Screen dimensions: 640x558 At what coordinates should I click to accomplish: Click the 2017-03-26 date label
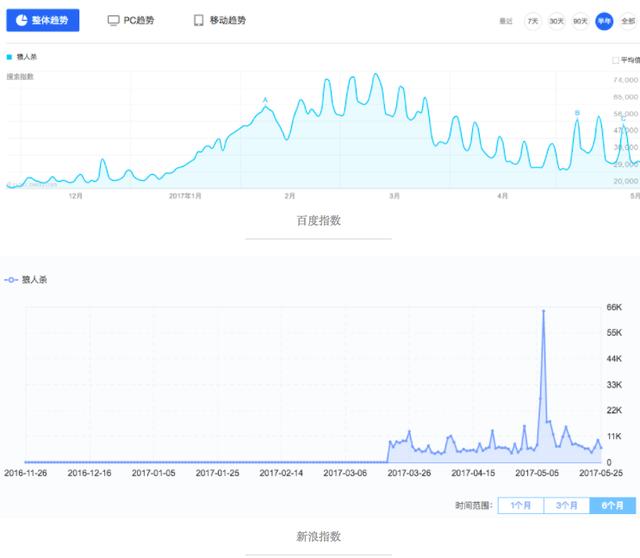click(409, 473)
